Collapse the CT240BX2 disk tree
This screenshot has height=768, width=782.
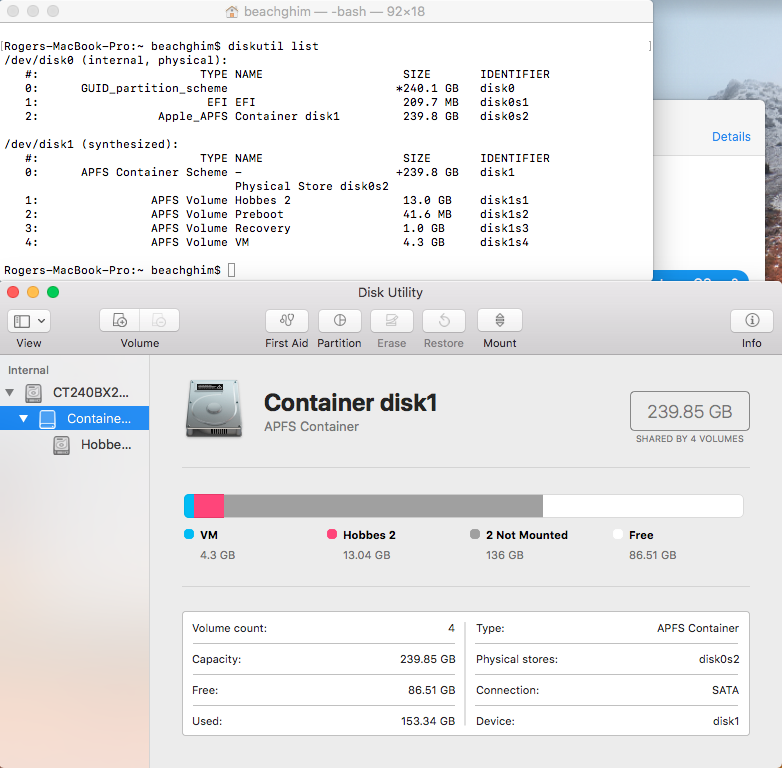tap(9, 392)
